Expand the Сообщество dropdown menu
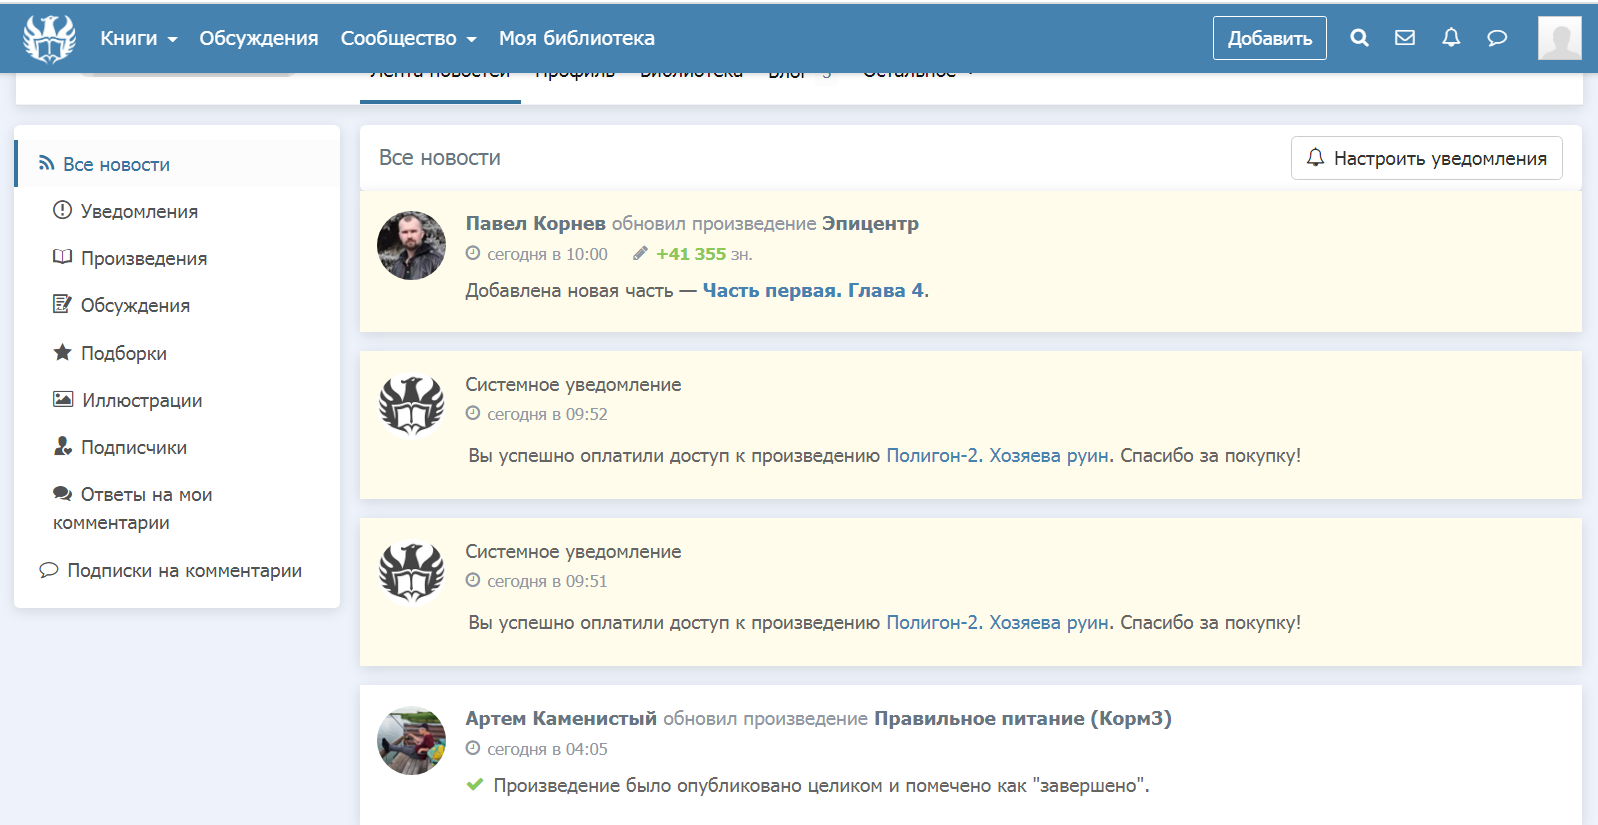This screenshot has height=825, width=1598. click(x=408, y=38)
